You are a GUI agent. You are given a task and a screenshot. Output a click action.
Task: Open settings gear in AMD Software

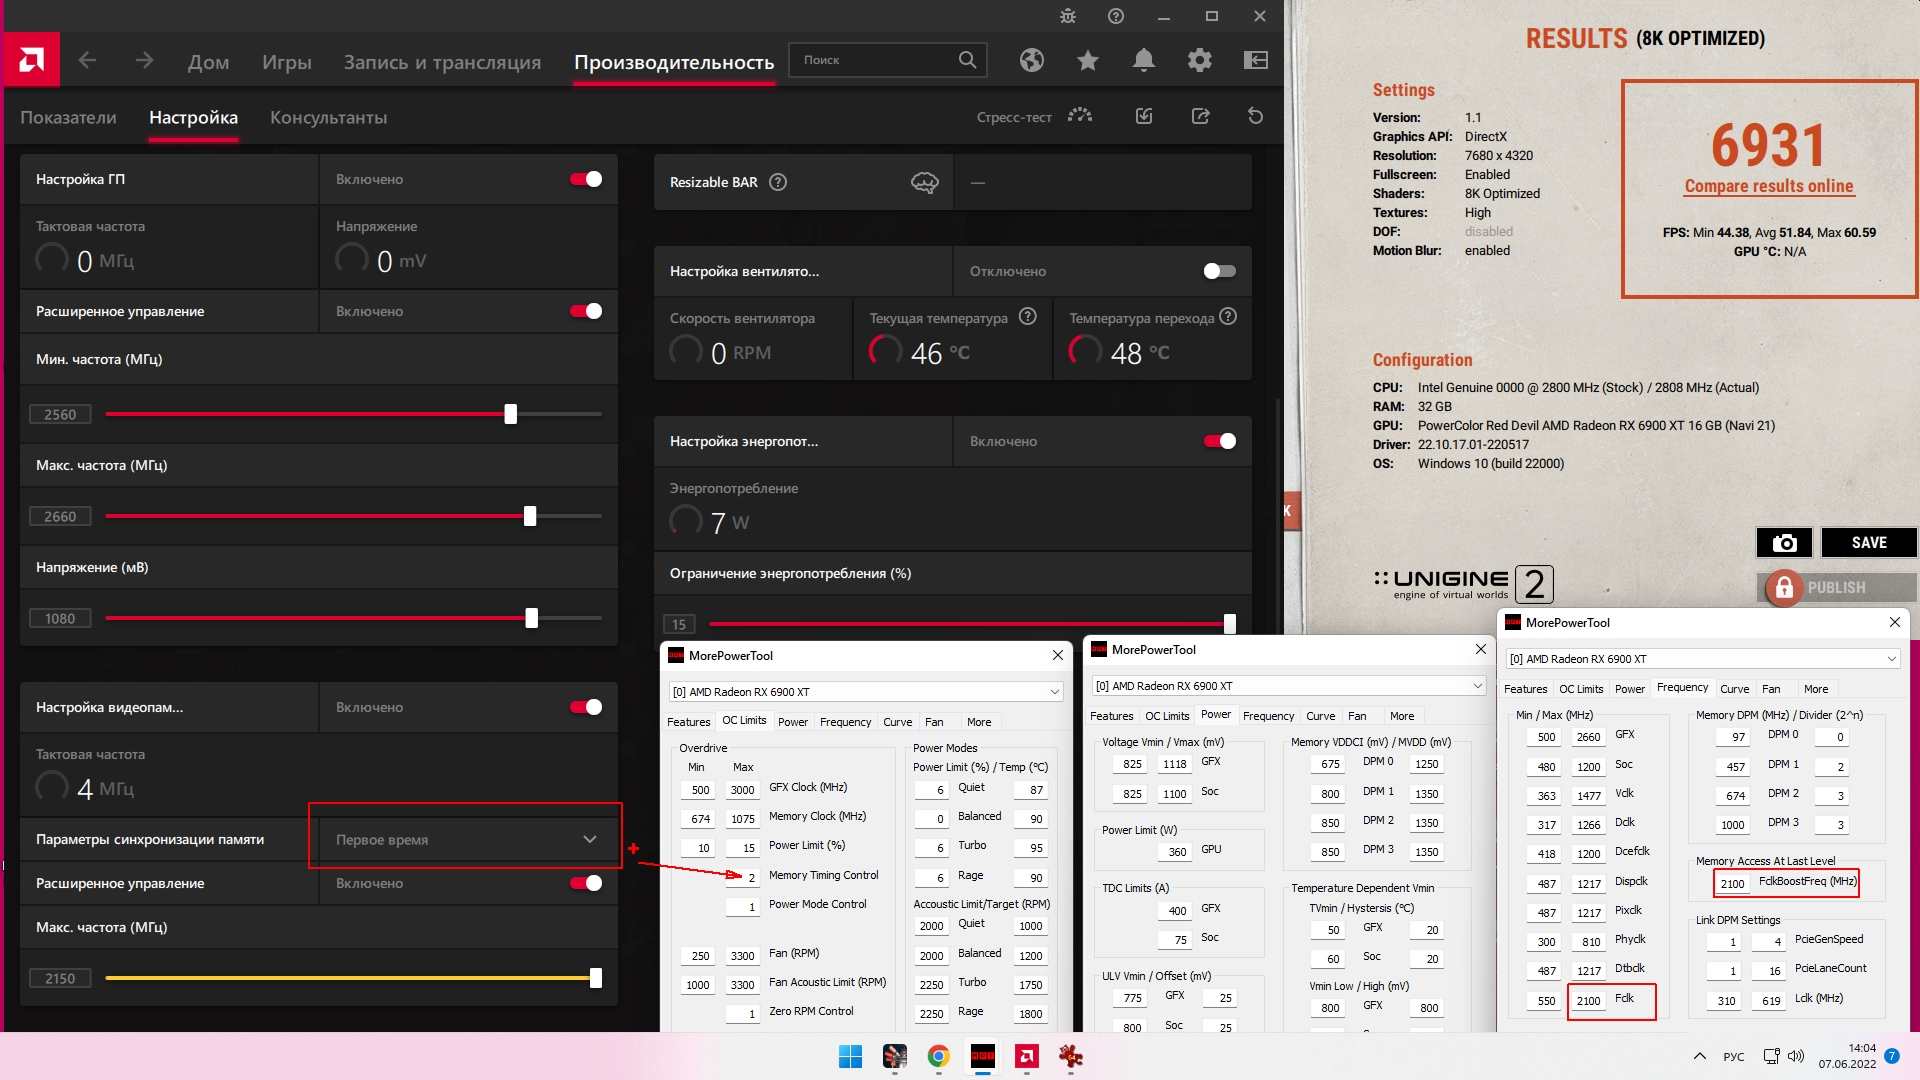[1199, 60]
